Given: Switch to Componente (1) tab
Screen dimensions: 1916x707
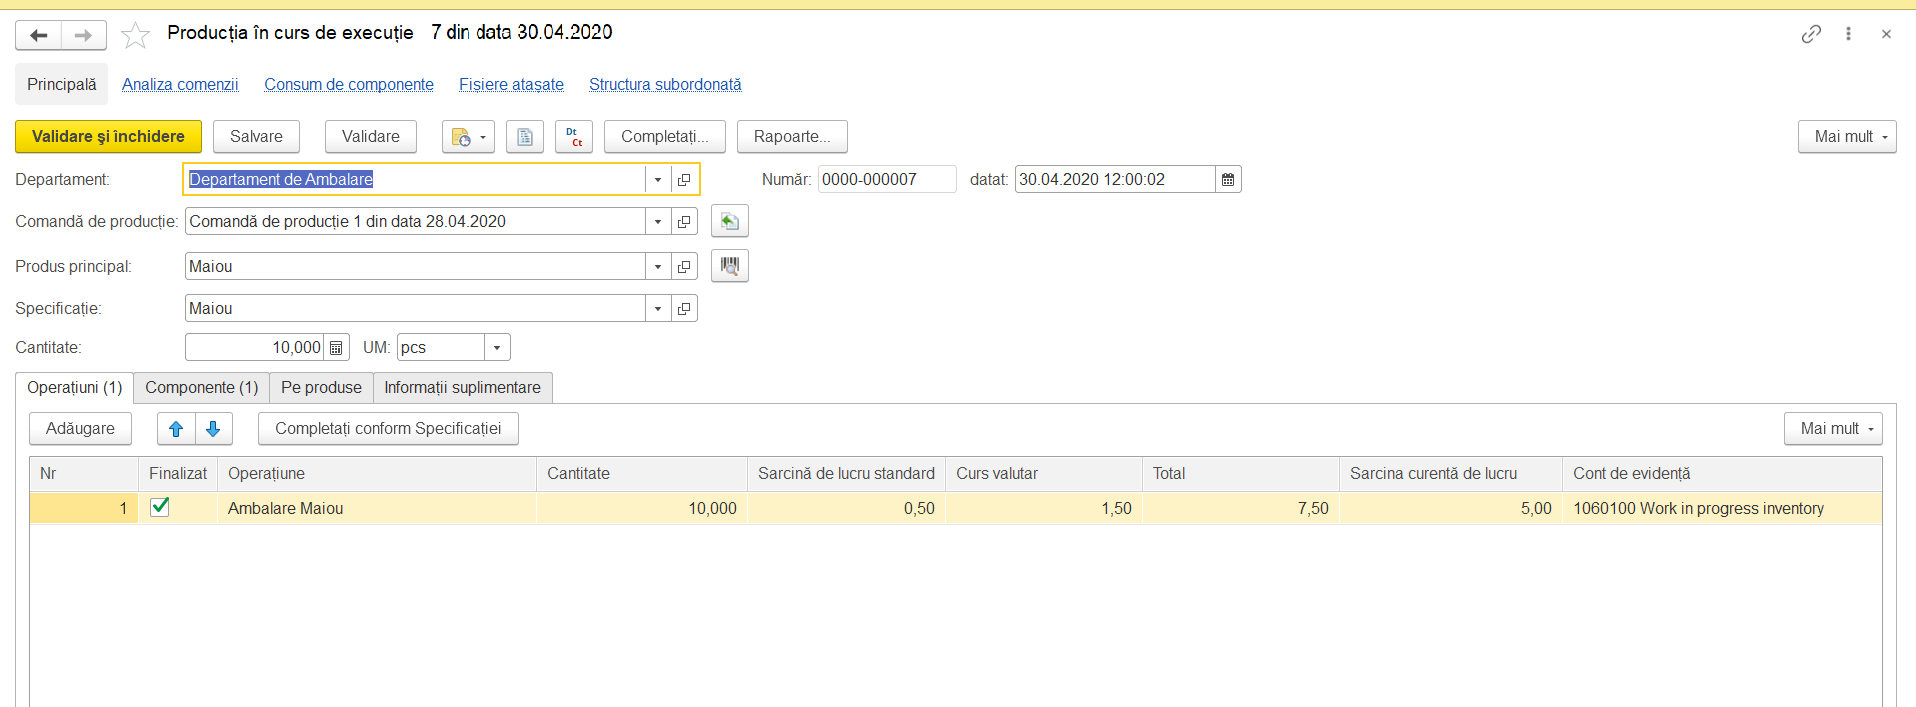Looking at the screenshot, I should click(202, 388).
